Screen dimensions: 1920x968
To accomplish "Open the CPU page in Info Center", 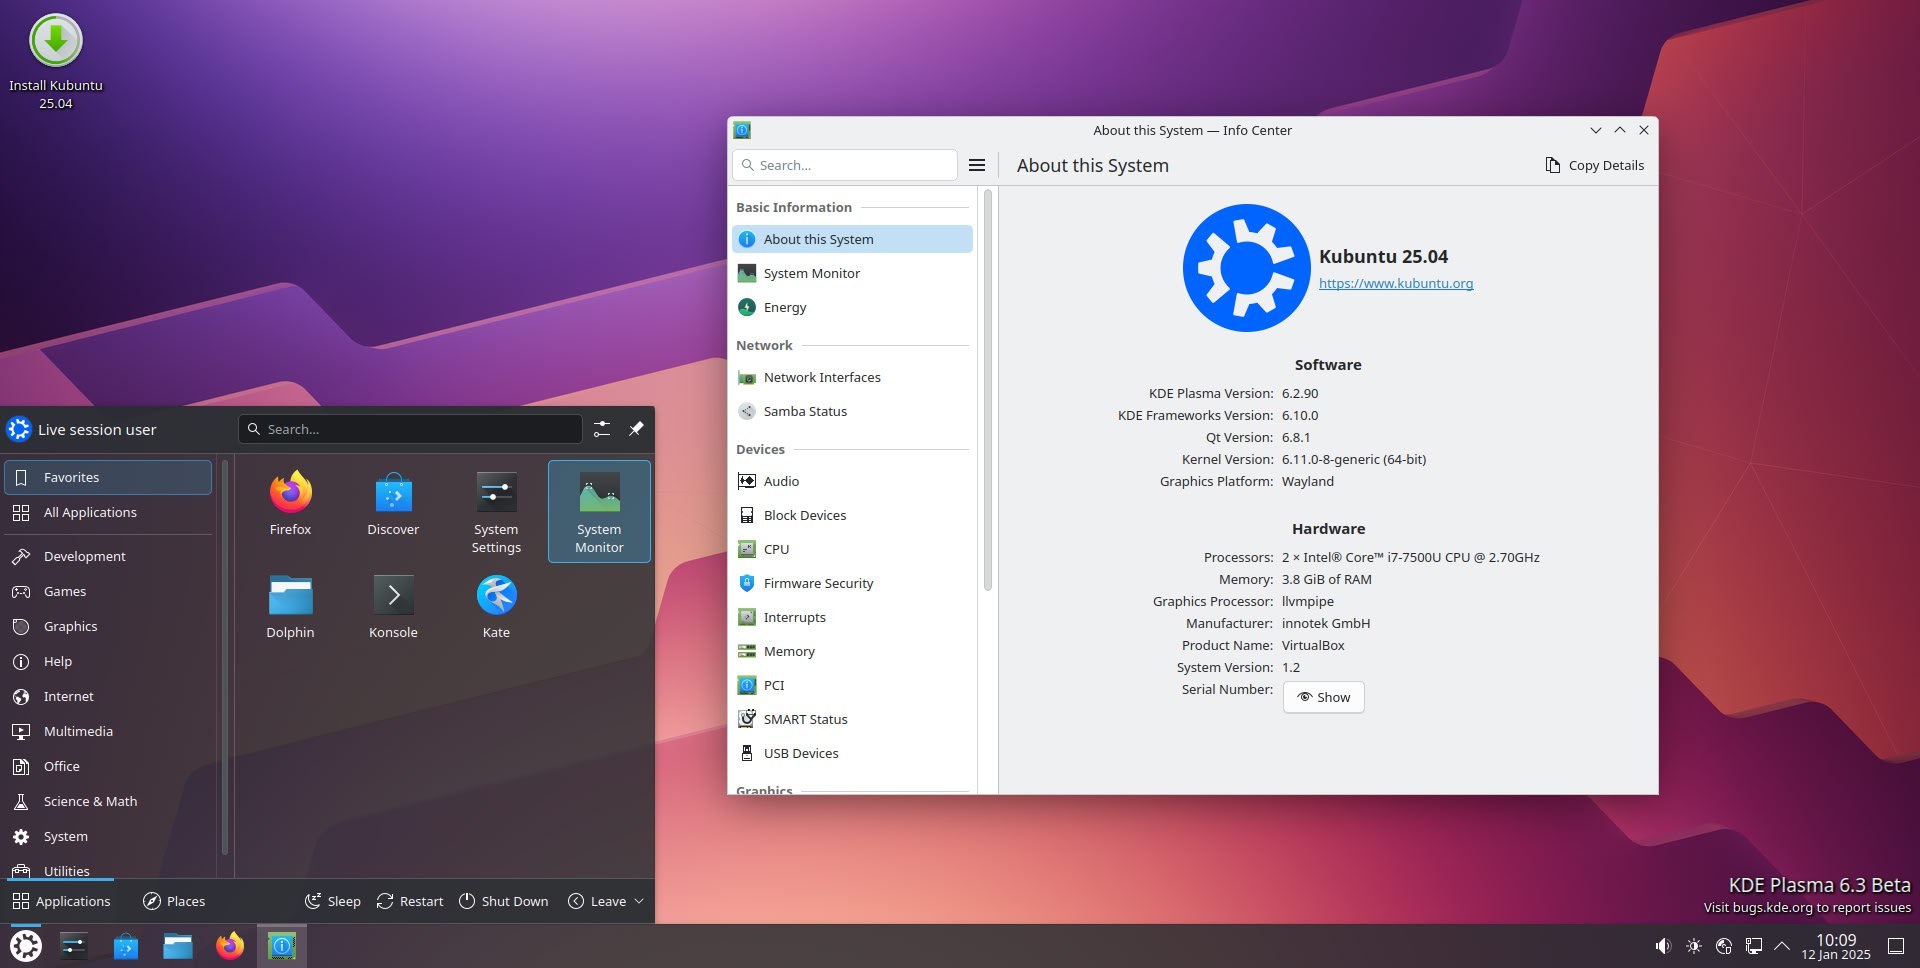I will coord(852,549).
